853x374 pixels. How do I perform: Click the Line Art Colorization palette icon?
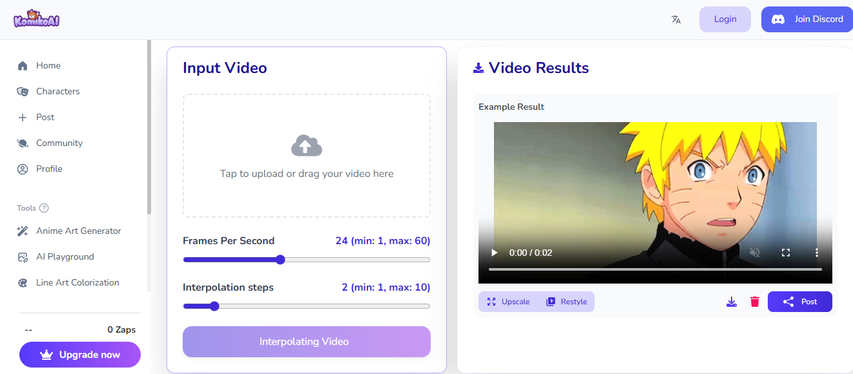tap(22, 283)
